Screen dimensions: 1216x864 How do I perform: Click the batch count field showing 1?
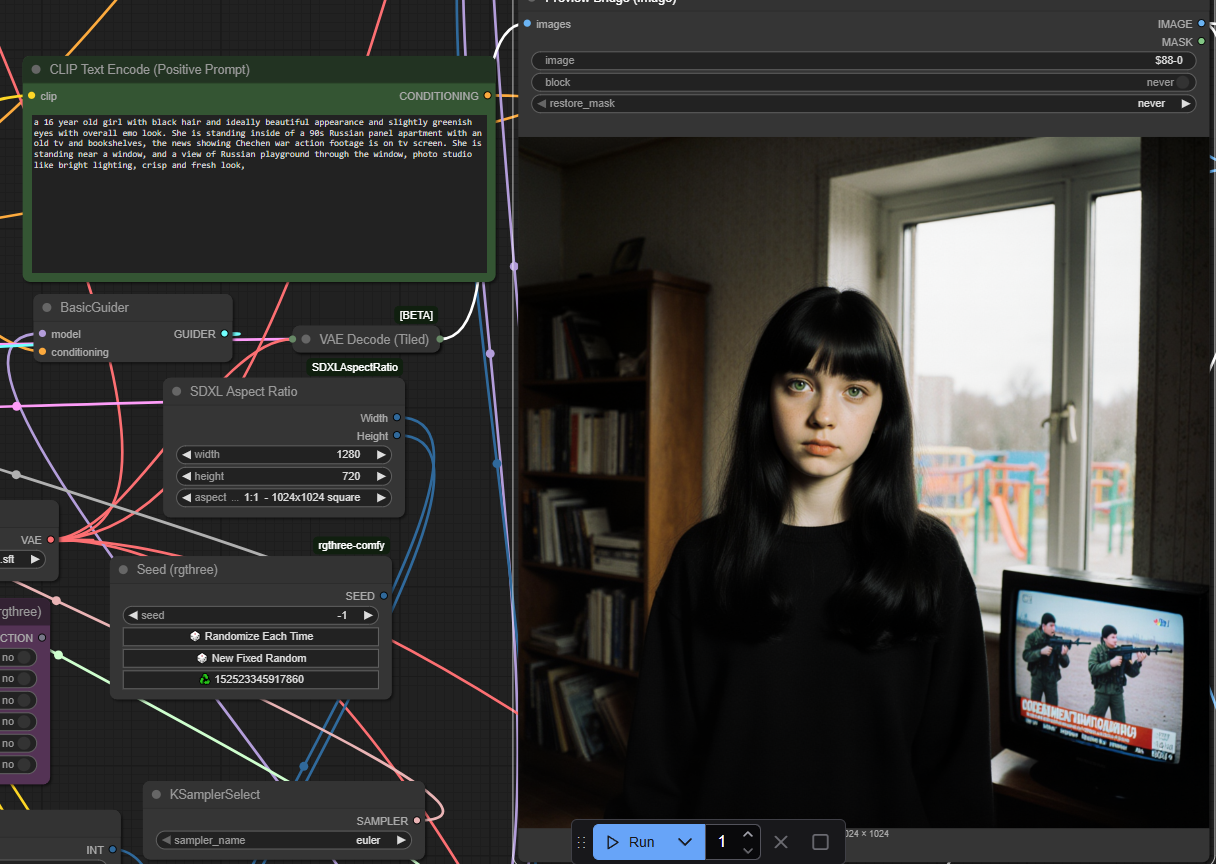[x=723, y=842]
